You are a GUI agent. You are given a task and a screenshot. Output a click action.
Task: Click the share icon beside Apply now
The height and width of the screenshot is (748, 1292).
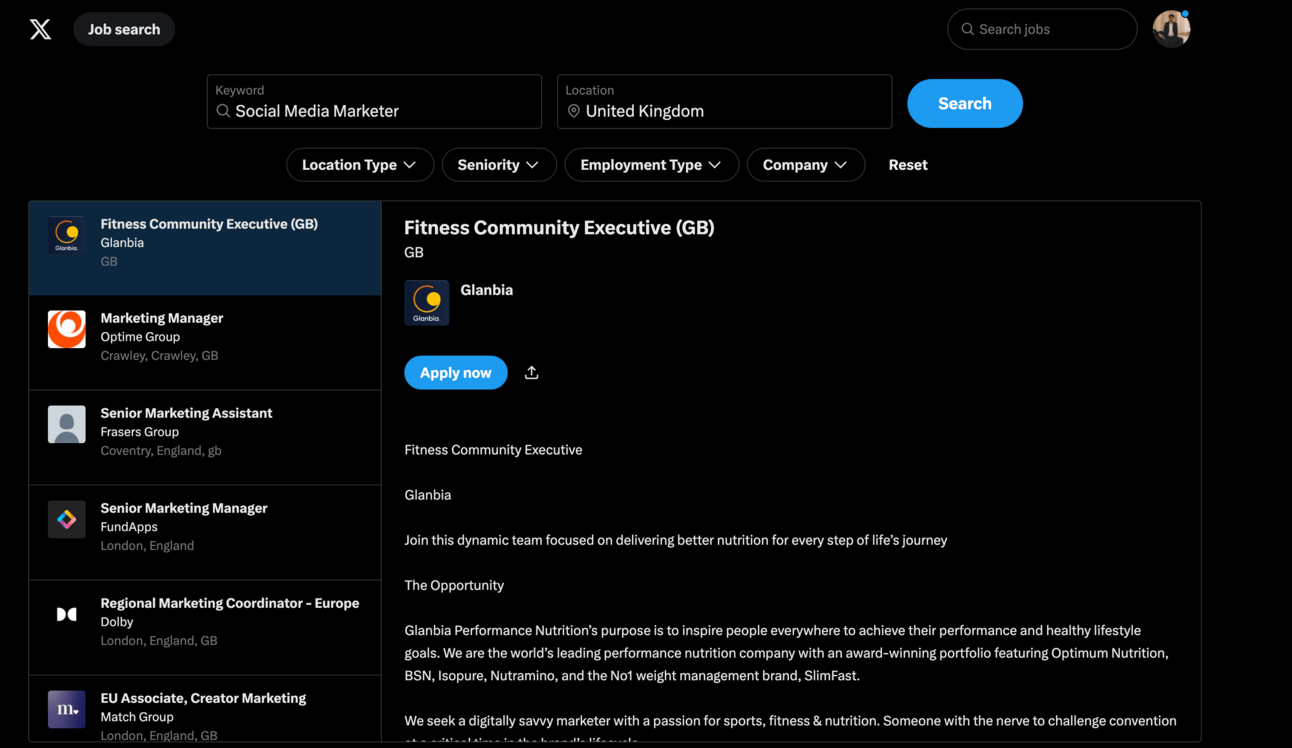[532, 373]
